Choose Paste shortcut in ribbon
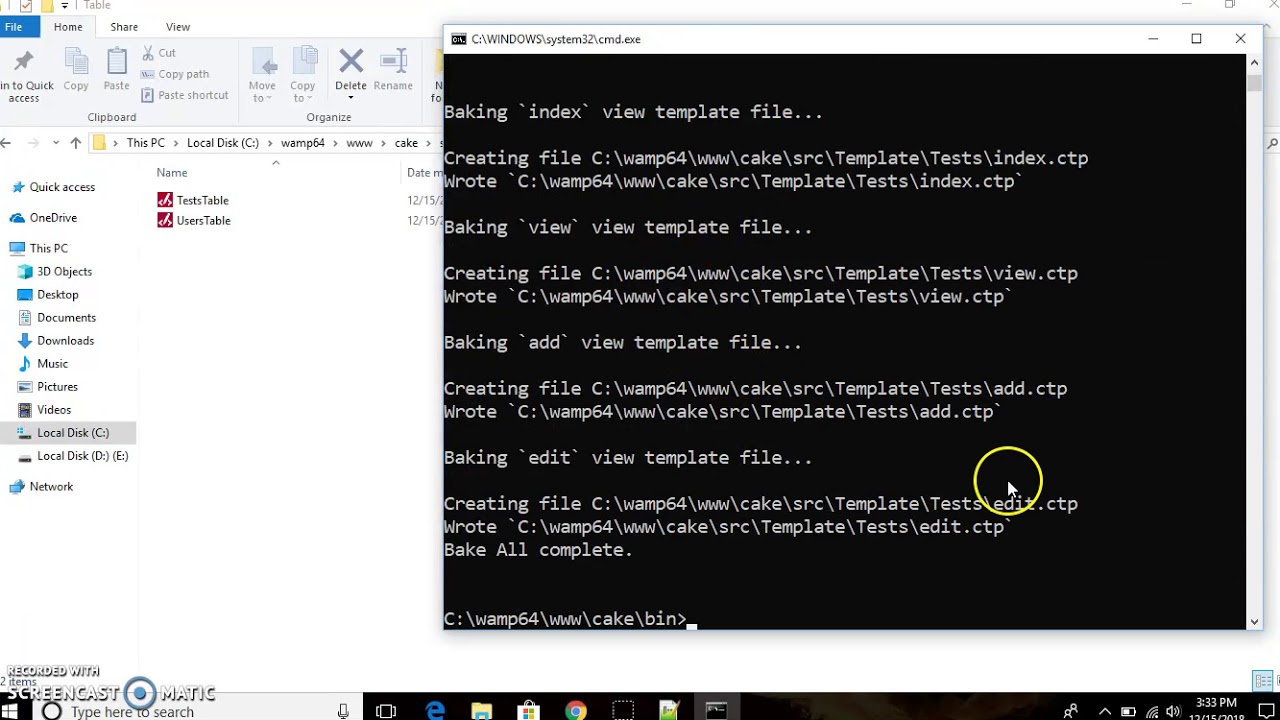Screen dimensions: 1280x720 click(184, 95)
